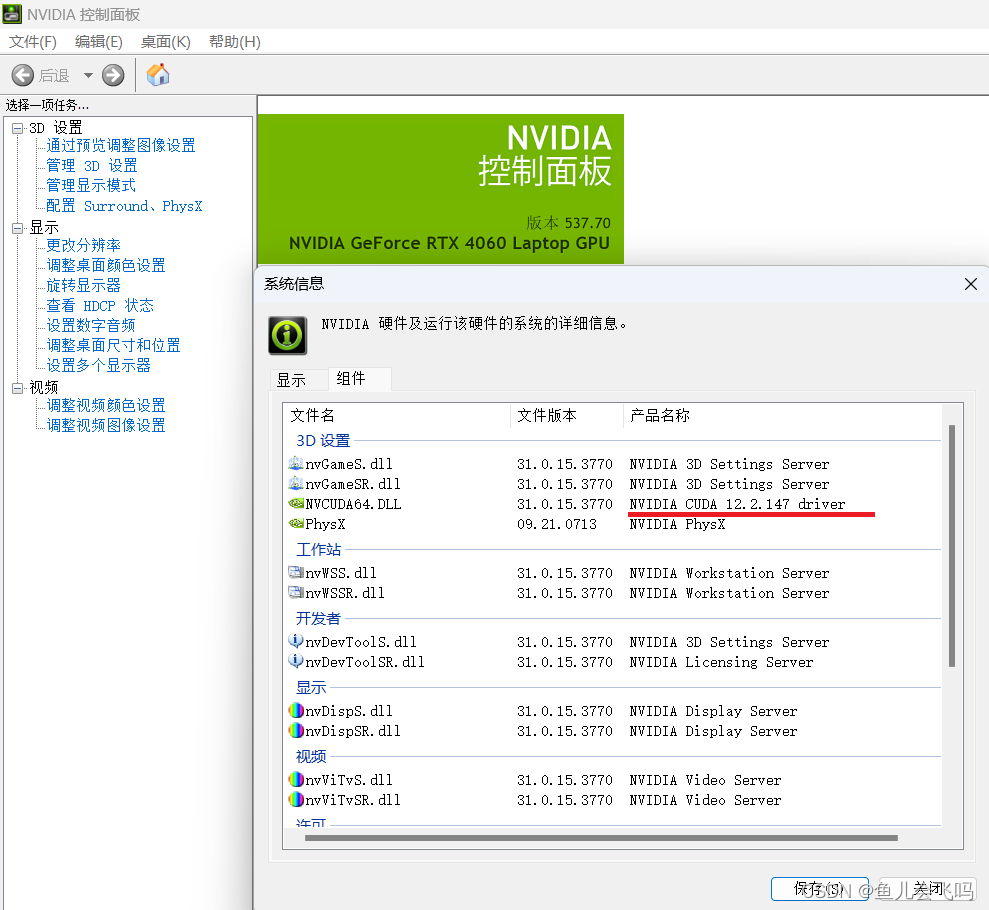Click the 关闭 button in the dialog
Viewport: 989px width, 910px height.
(x=927, y=889)
